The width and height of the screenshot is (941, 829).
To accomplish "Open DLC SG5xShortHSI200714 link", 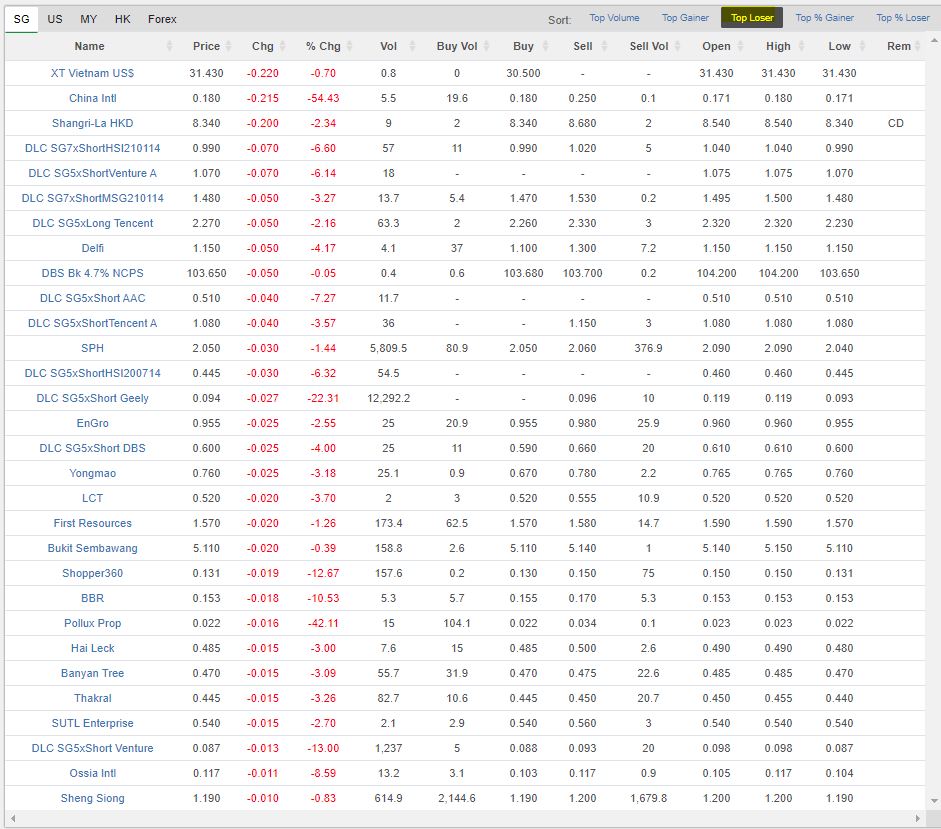I will point(92,373).
